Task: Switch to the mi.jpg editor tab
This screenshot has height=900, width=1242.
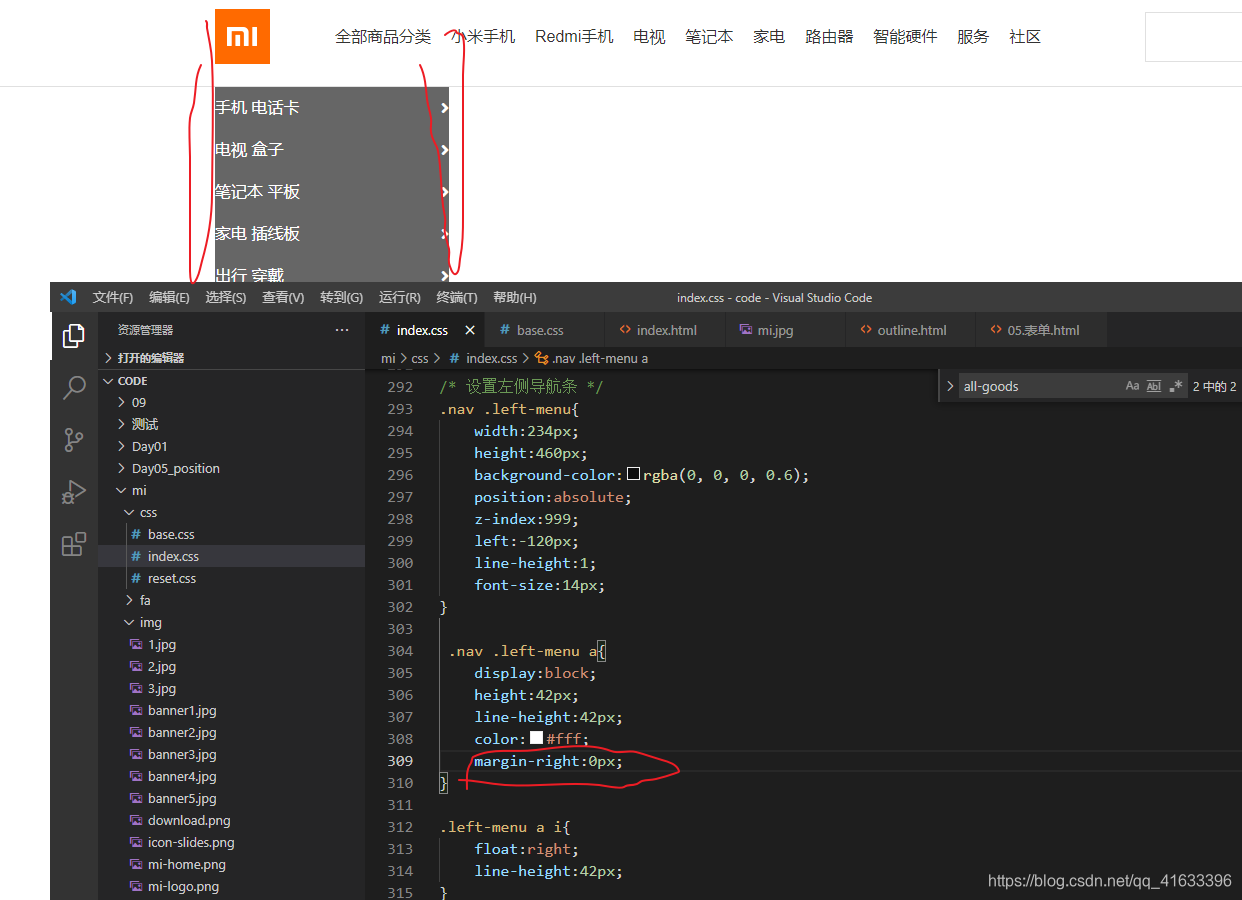Action: tap(786, 330)
